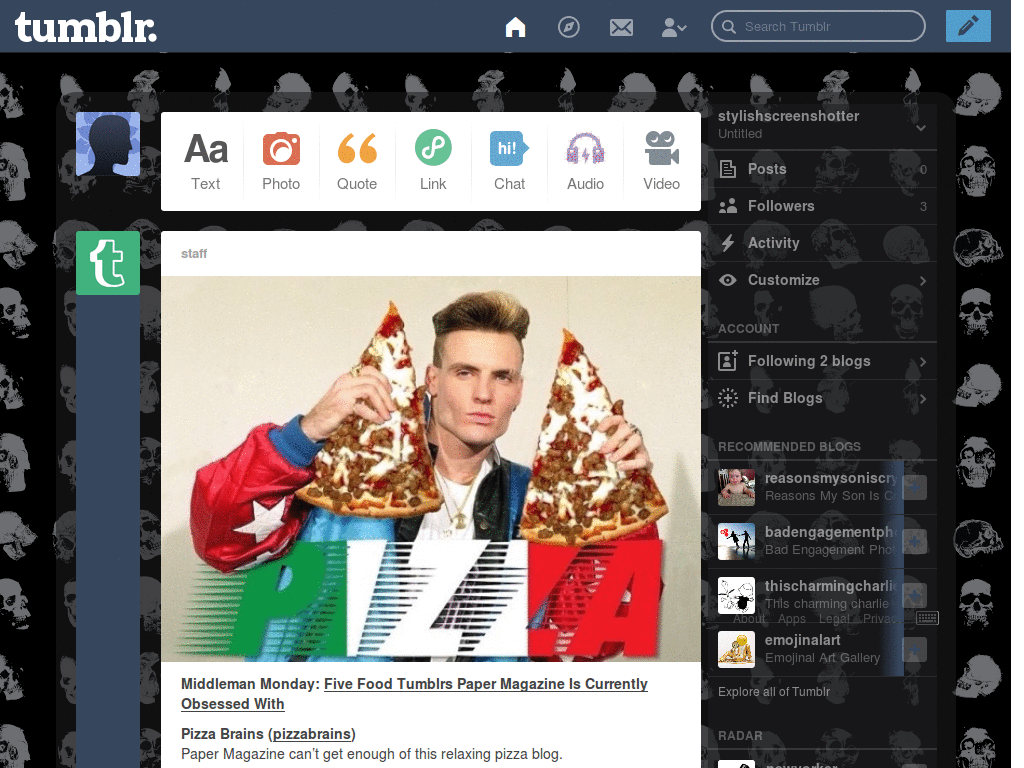Image resolution: width=1024 pixels, height=768 pixels.
Task: Create a new Link post
Action: [x=433, y=161]
